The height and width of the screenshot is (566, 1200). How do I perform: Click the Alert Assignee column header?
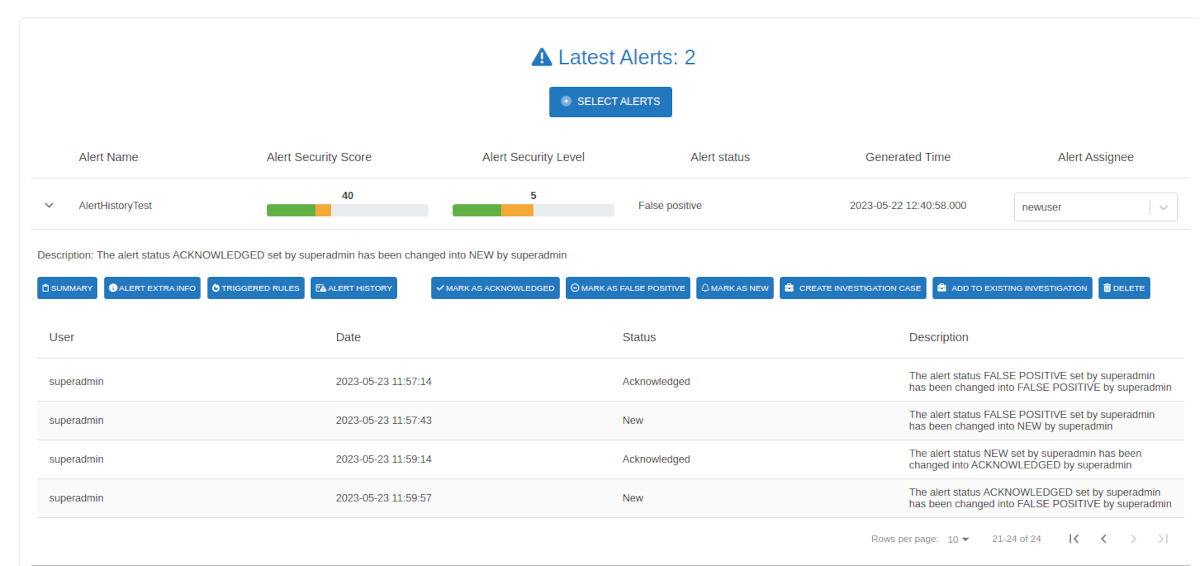coord(1096,157)
